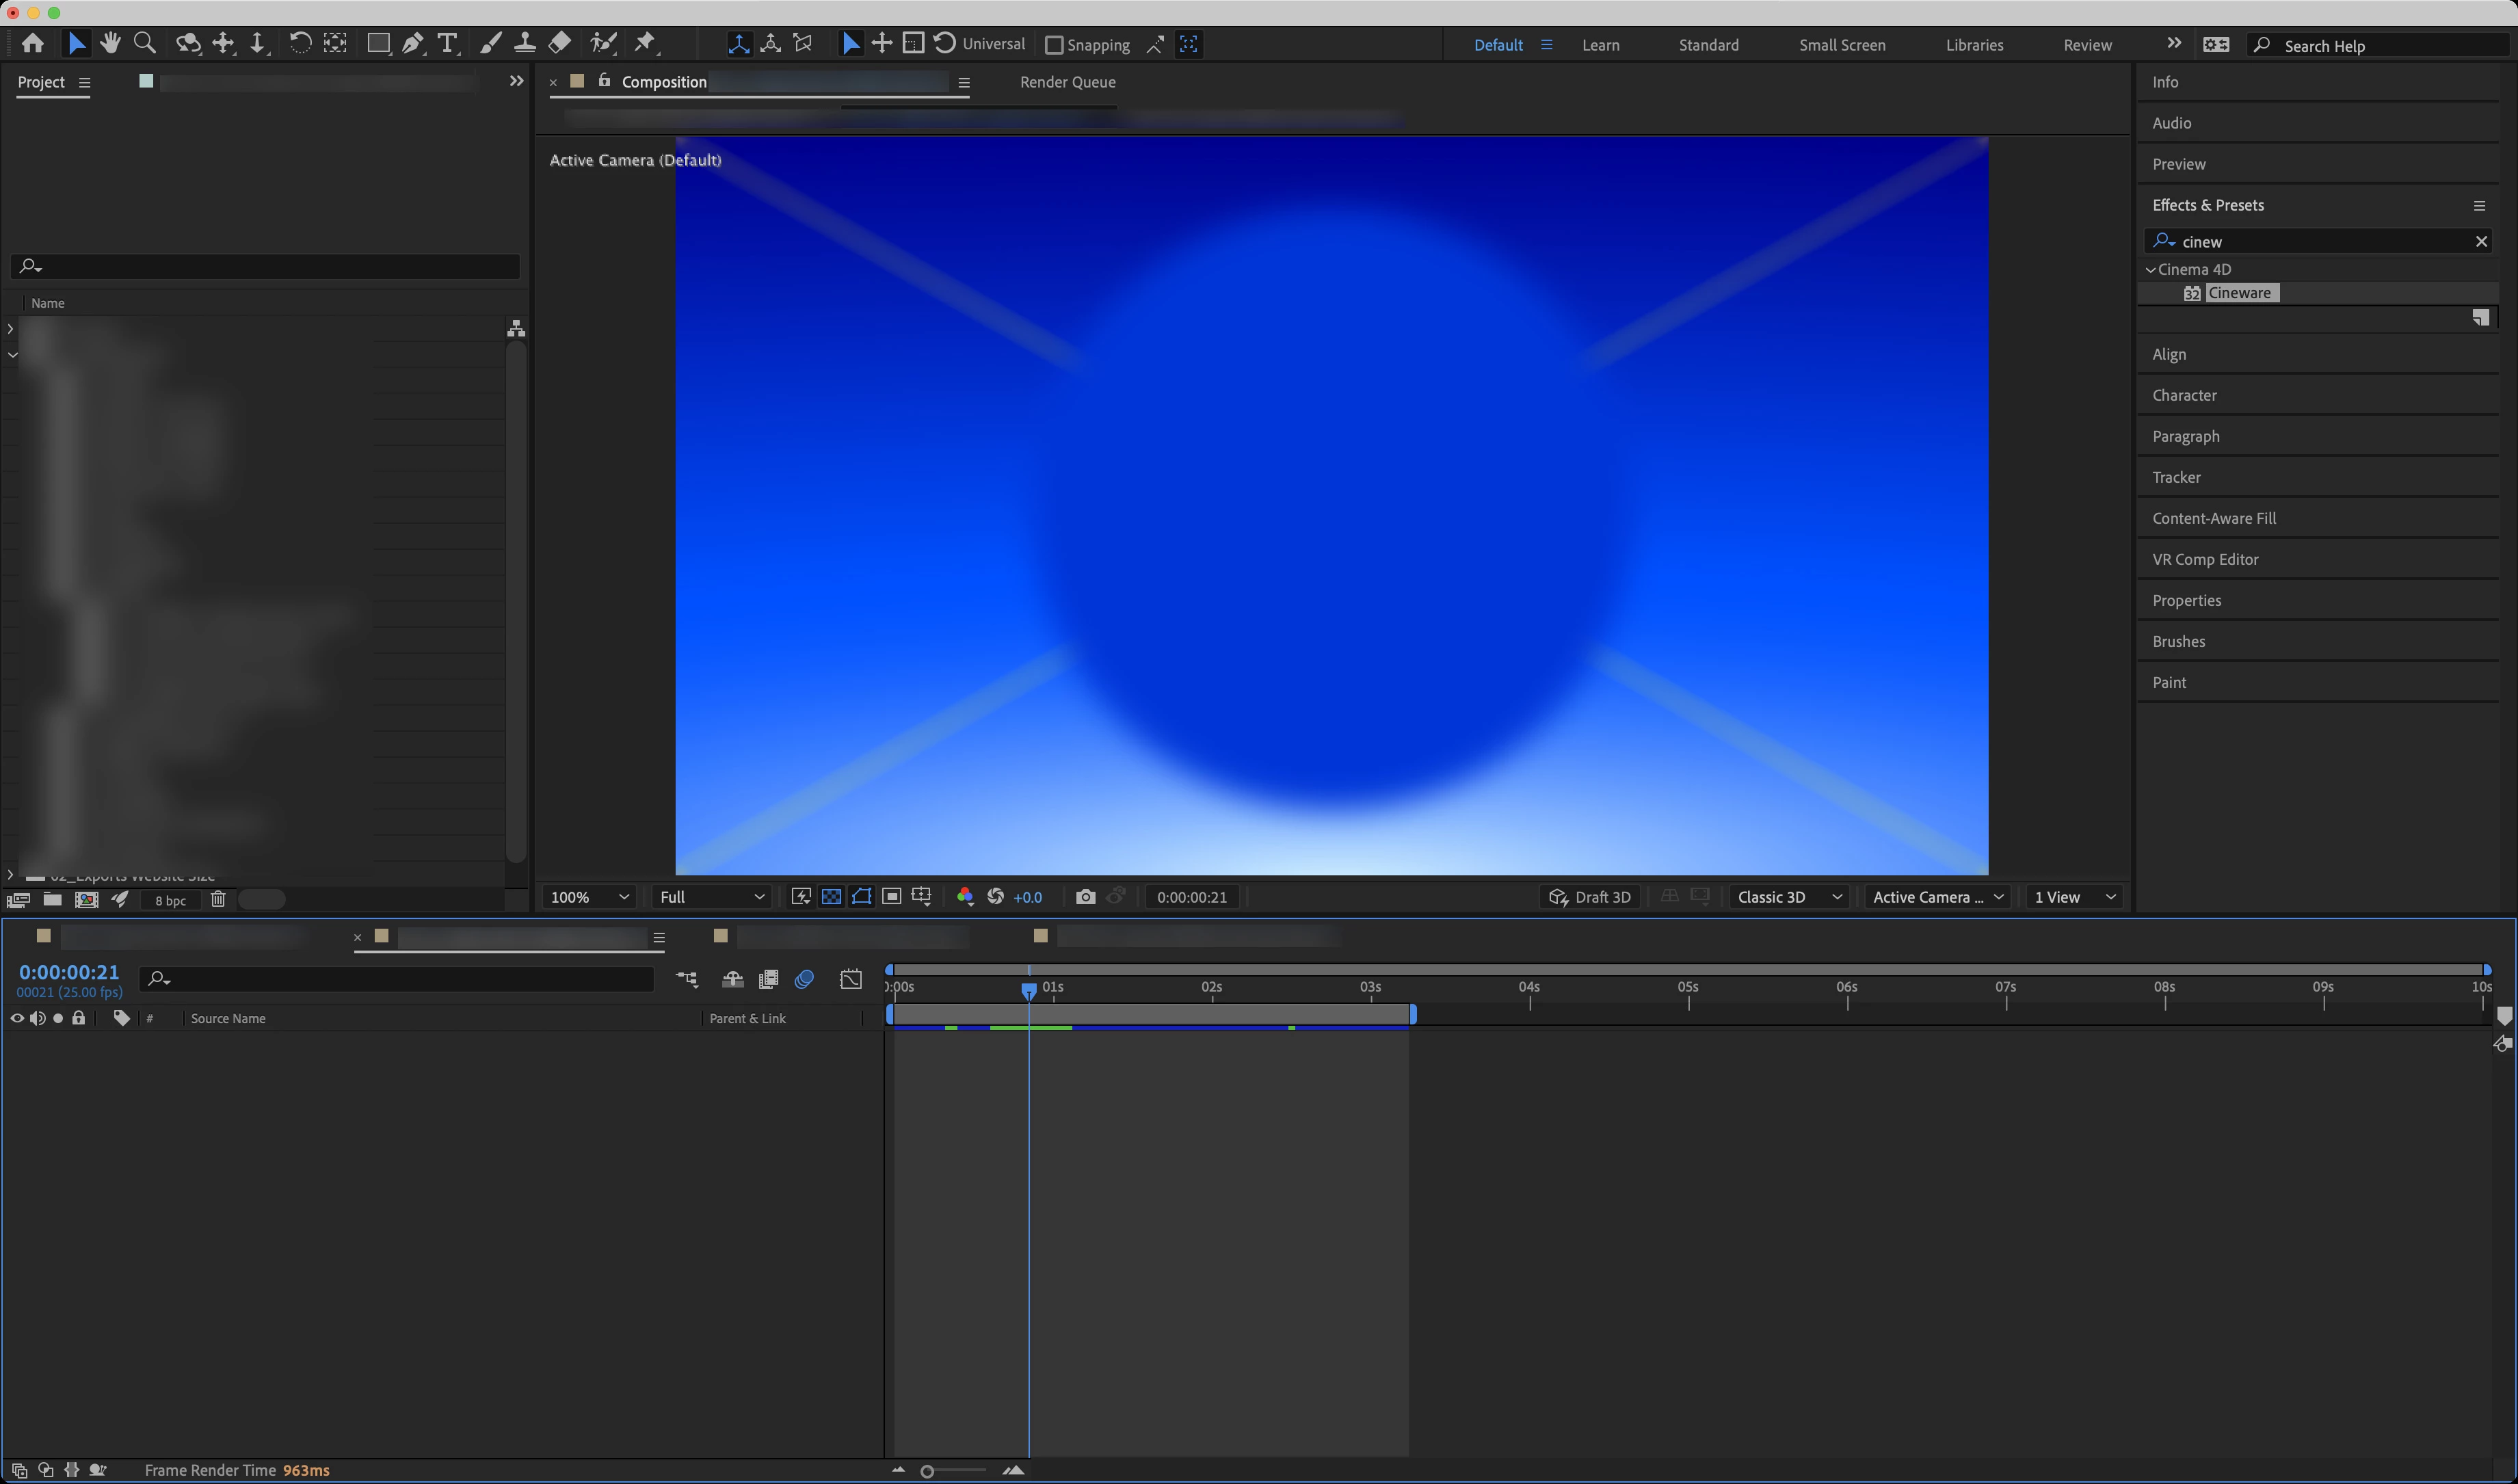Viewport: 2518px width, 1484px height.
Task: Open the Character panel
Action: (x=2184, y=395)
